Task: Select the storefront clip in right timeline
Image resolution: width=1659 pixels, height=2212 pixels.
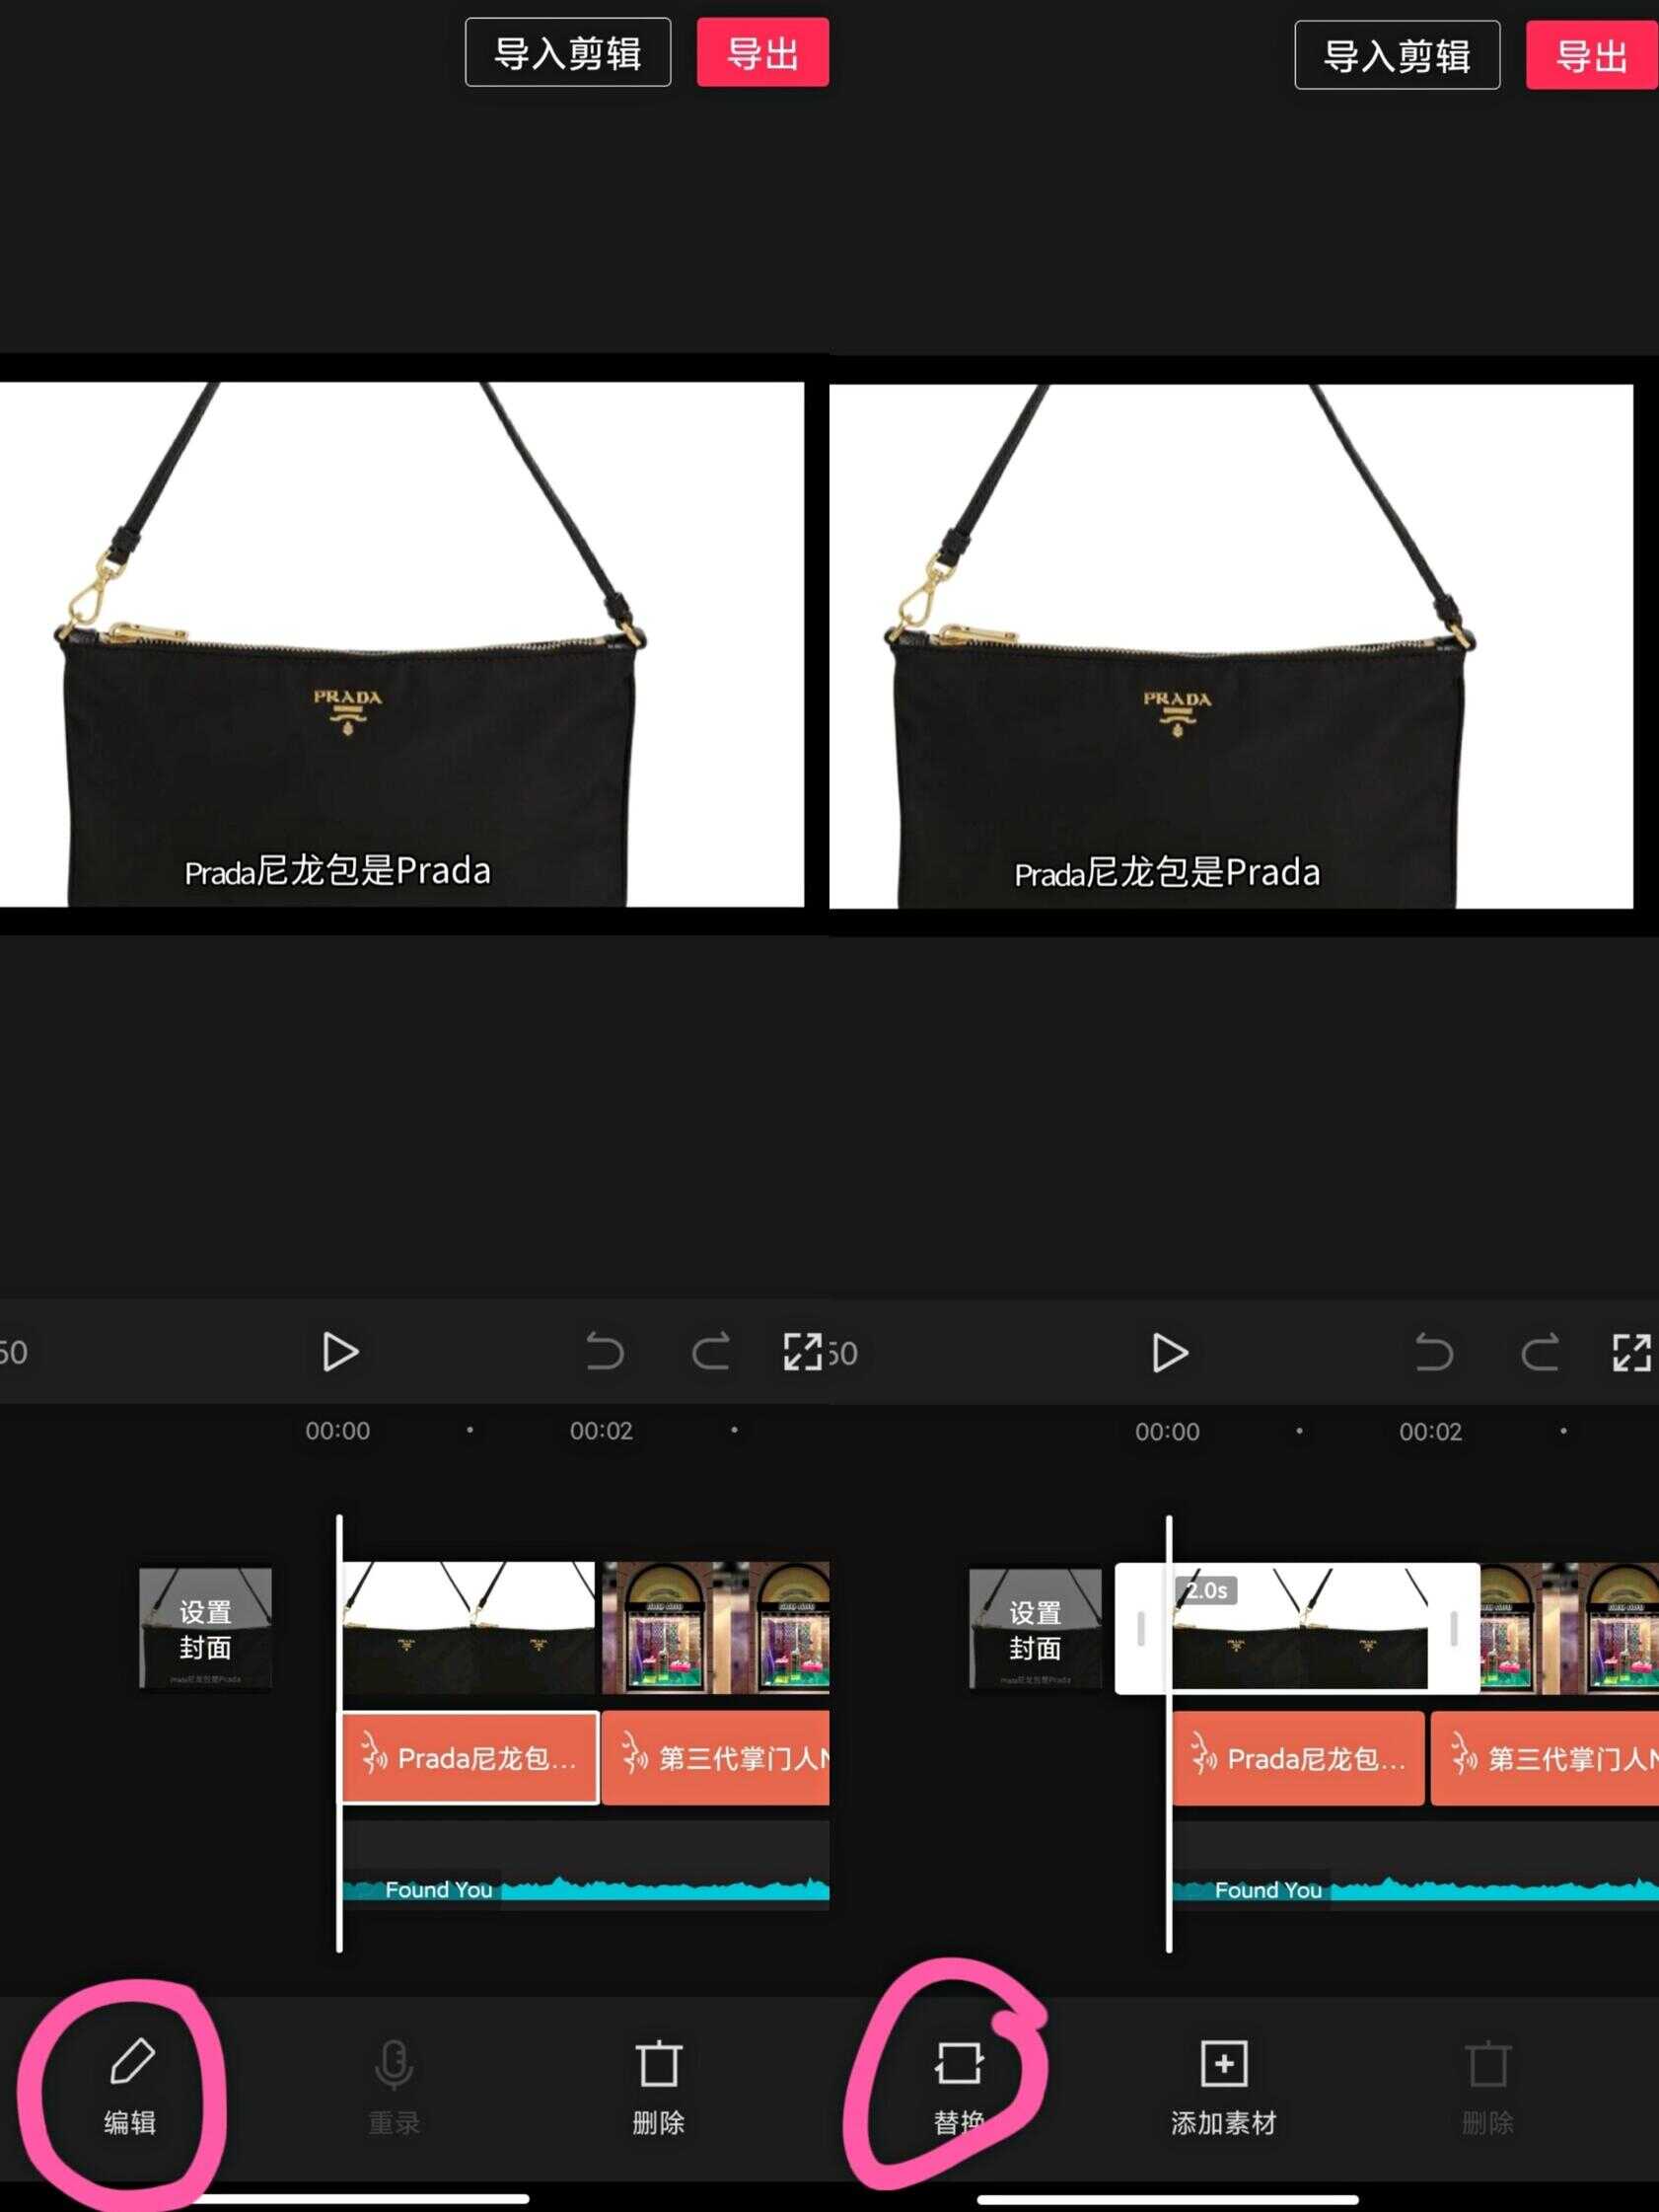Action: pyautogui.click(x=1569, y=1629)
